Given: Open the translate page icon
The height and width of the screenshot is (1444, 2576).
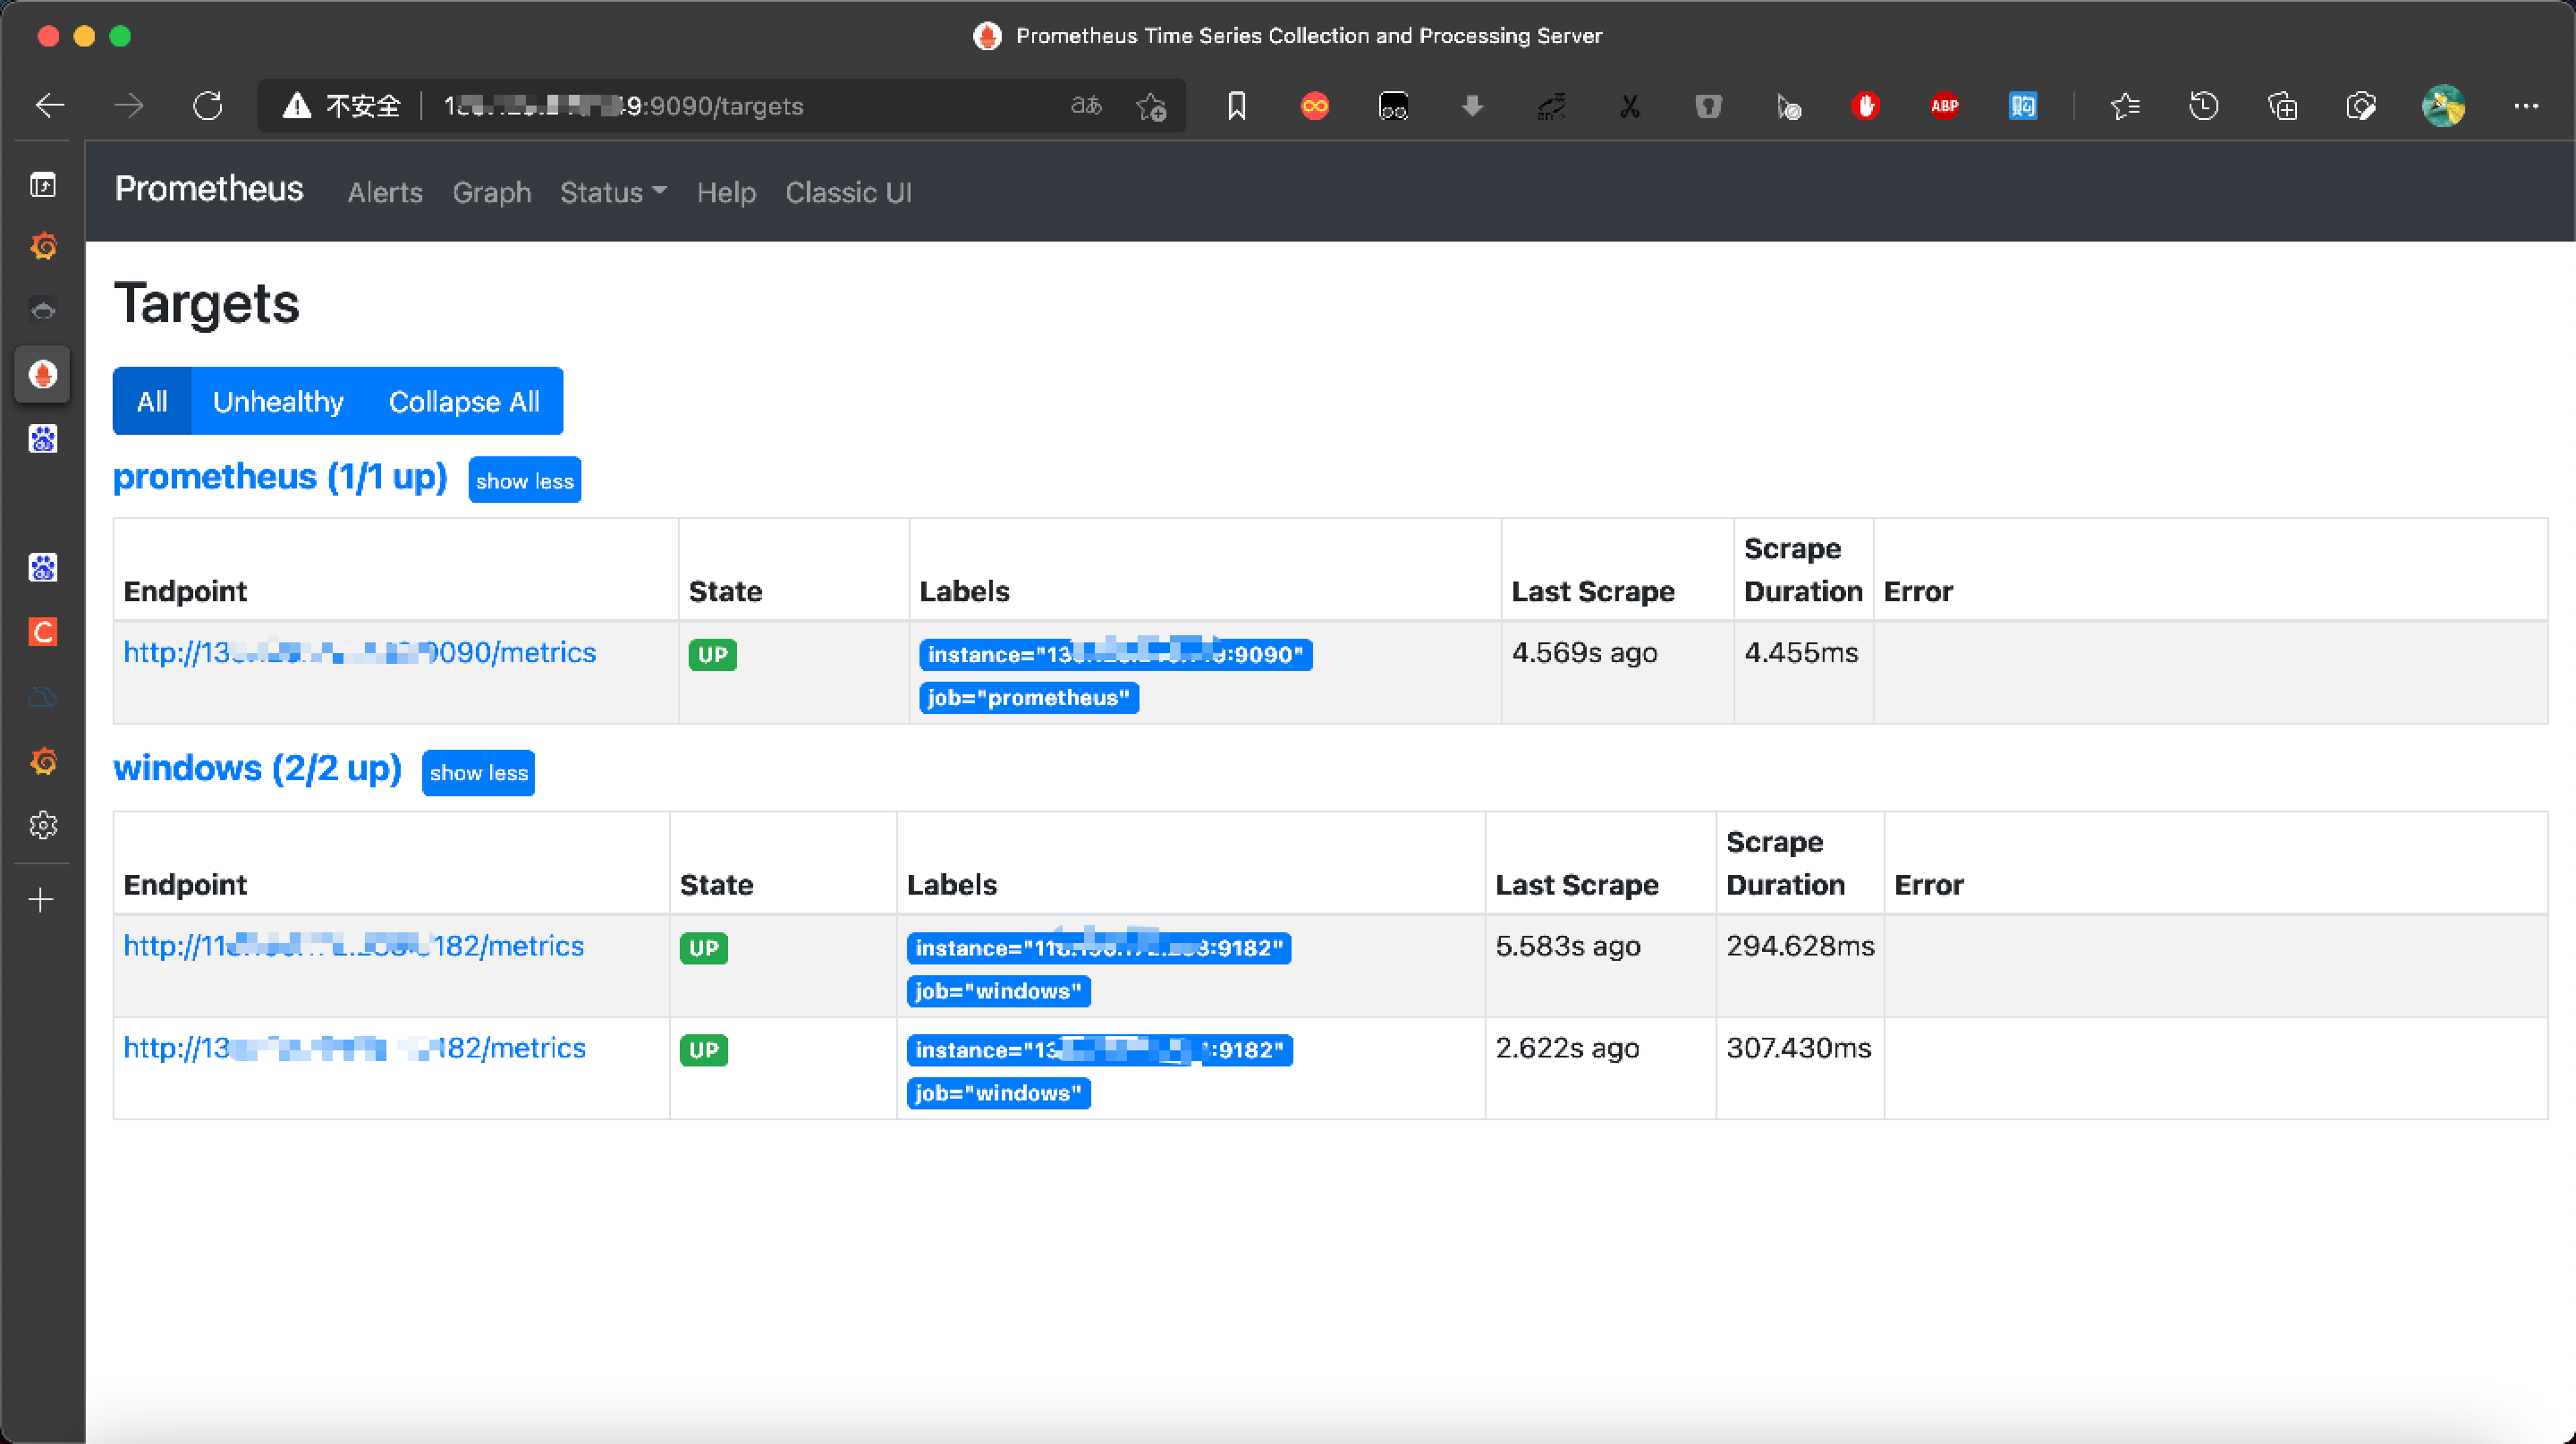Looking at the screenshot, I should [1086, 106].
